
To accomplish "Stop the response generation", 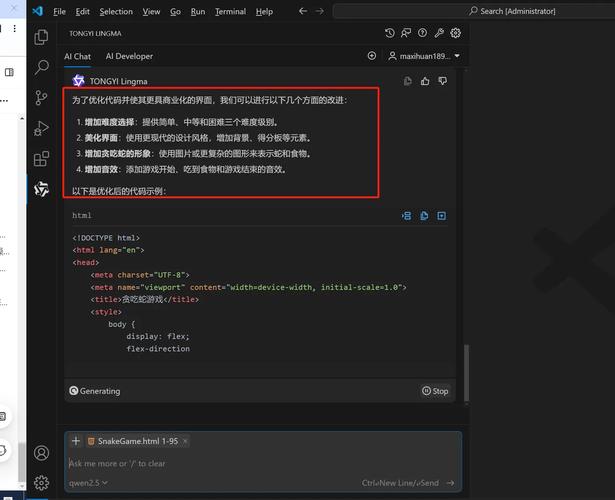I will (435, 391).
